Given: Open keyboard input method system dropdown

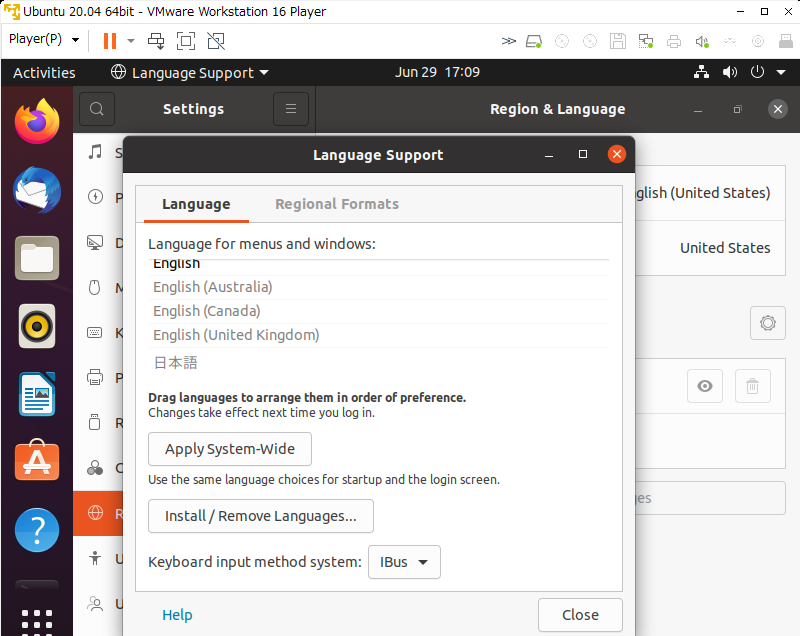Looking at the screenshot, I should click(404, 562).
